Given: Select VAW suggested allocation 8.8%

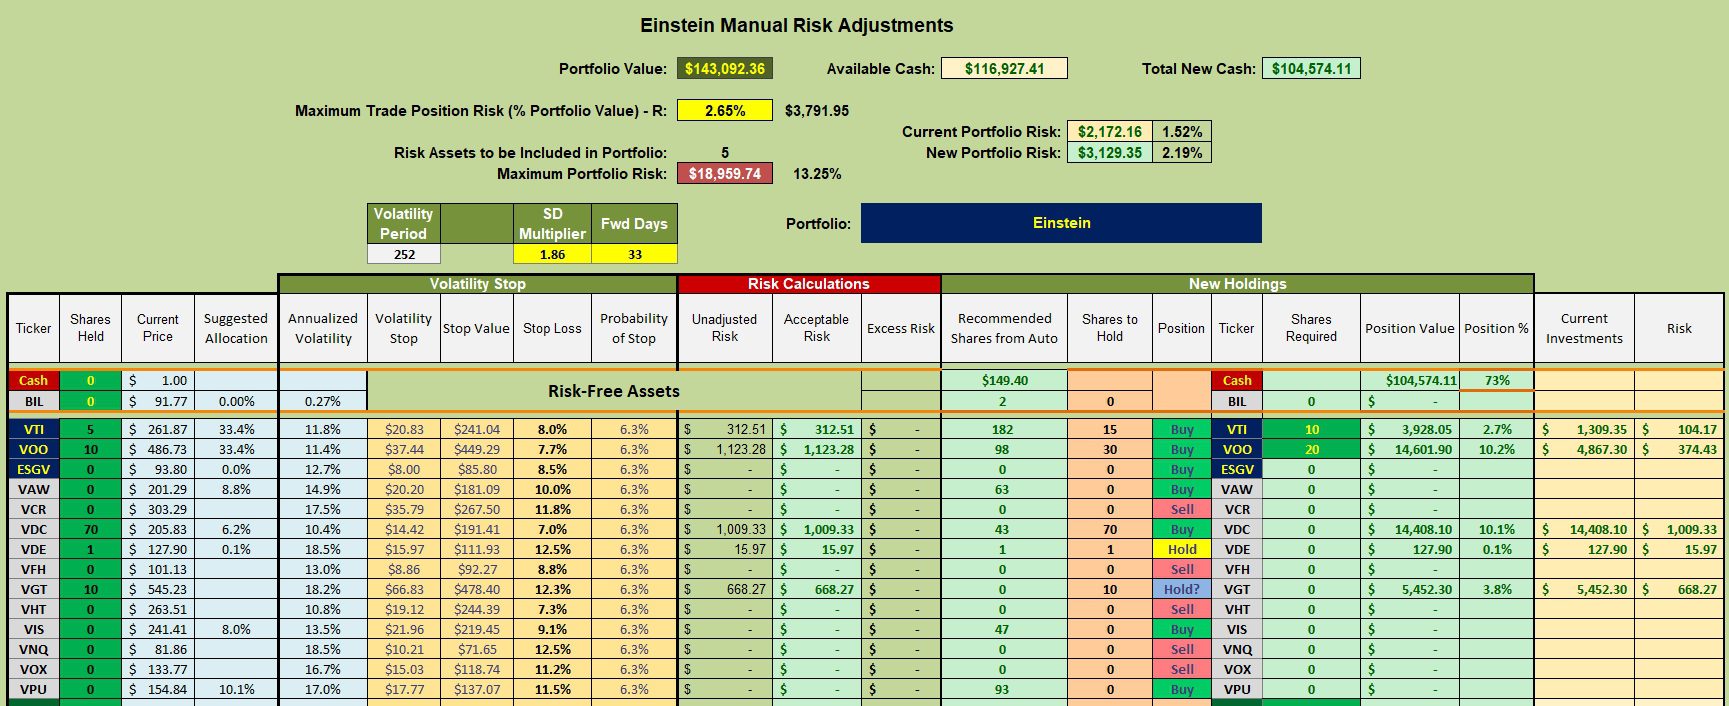Looking at the screenshot, I should tap(236, 489).
